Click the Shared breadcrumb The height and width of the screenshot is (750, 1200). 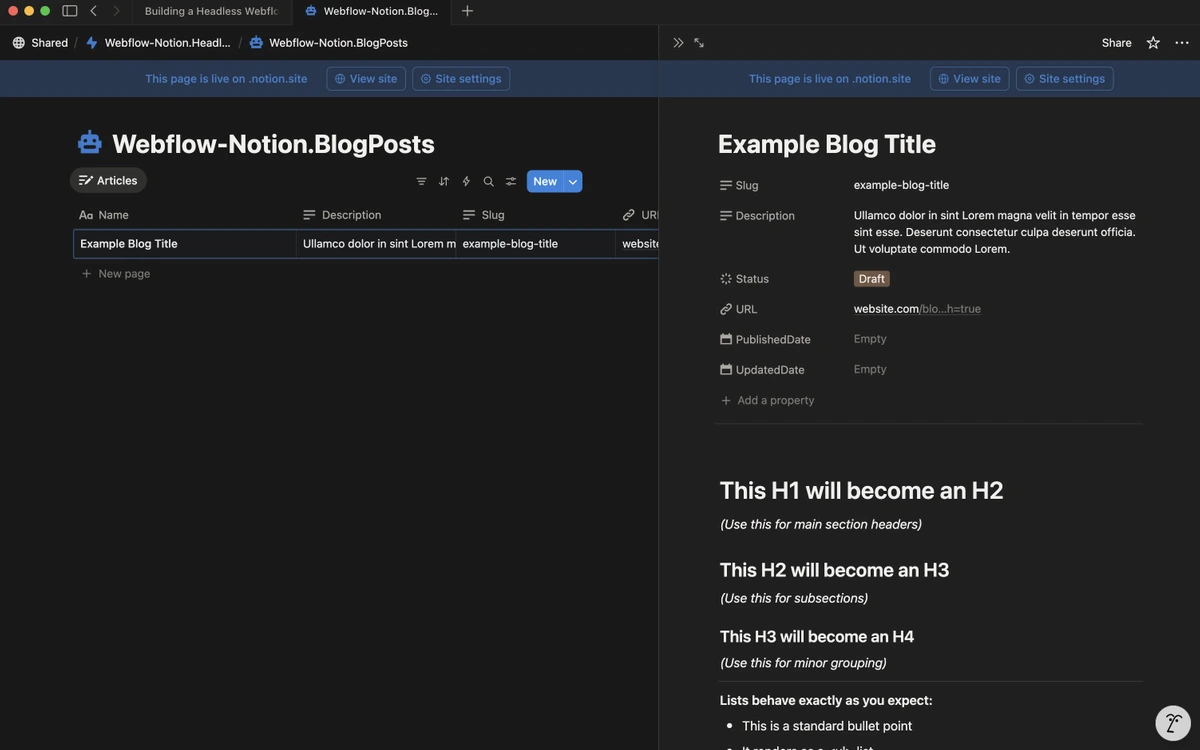49,43
